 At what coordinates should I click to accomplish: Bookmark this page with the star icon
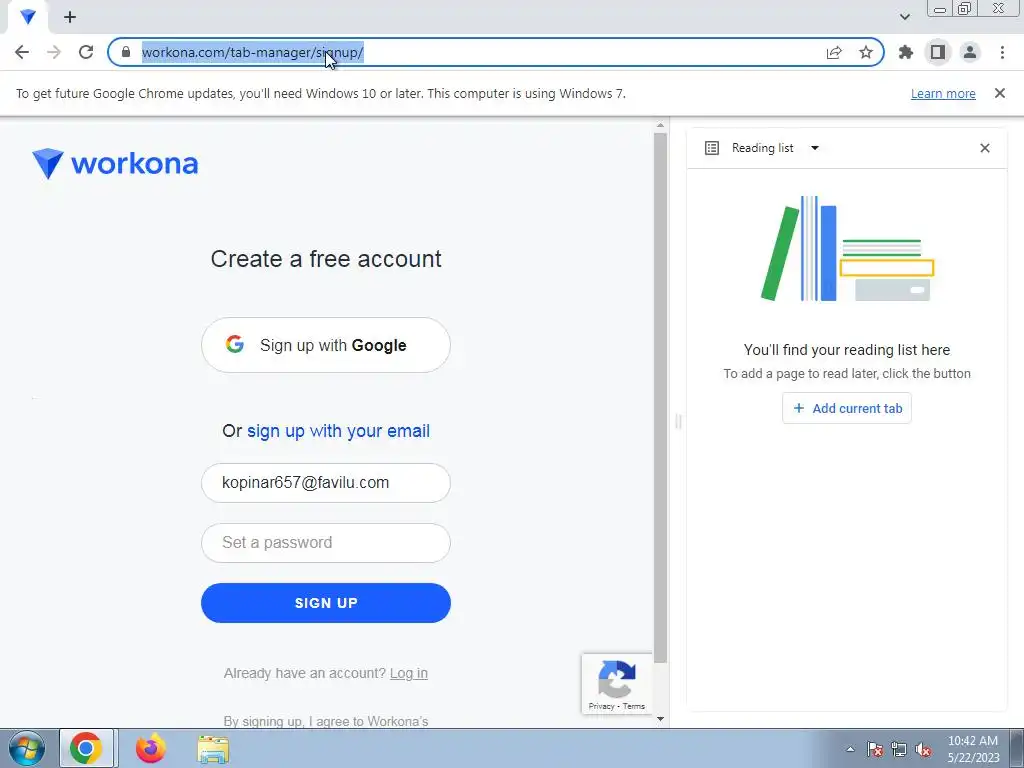pos(865,52)
